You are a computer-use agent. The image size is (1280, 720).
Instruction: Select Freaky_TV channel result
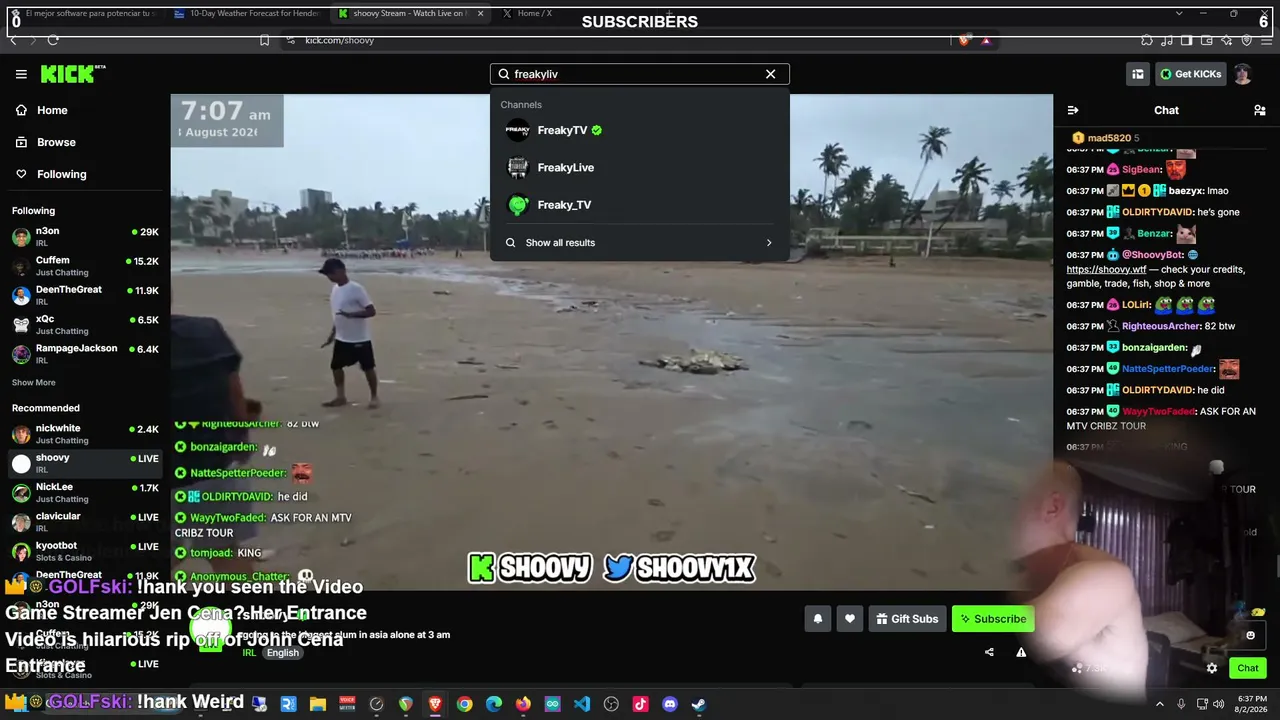639,205
